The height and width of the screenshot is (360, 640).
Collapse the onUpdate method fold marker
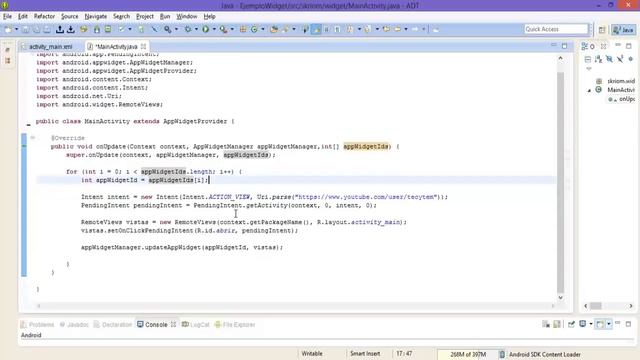click(33, 138)
